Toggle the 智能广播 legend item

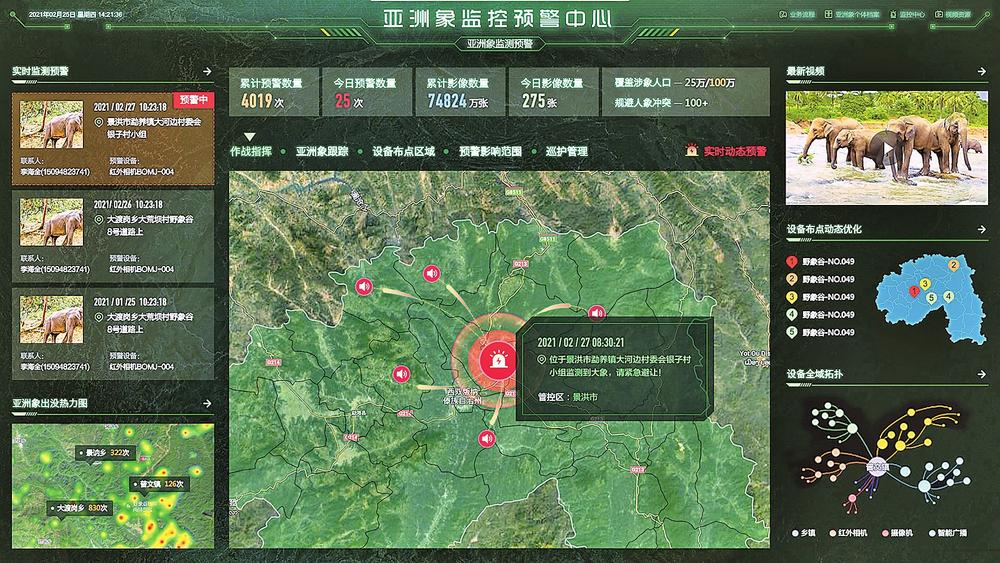953,535
